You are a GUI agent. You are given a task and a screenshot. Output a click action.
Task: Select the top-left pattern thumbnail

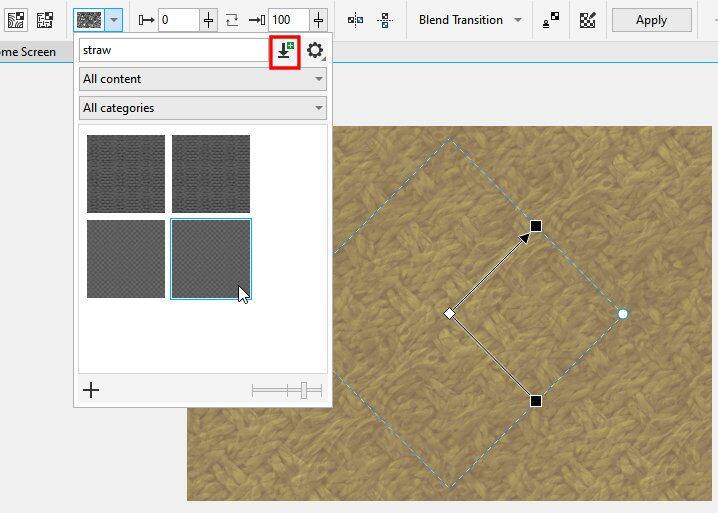(x=126, y=174)
